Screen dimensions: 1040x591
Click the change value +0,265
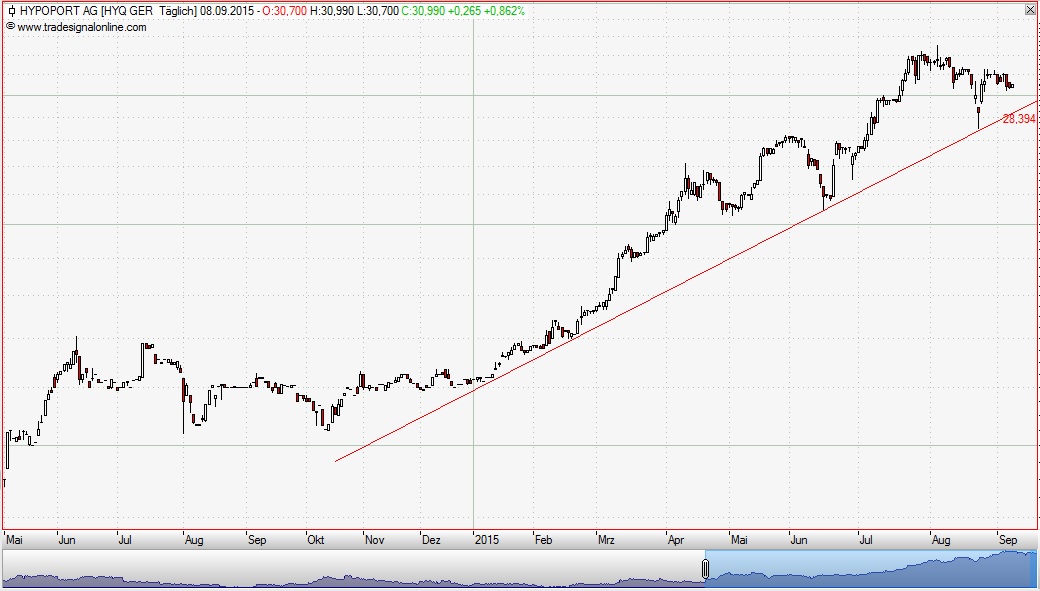tap(464, 11)
